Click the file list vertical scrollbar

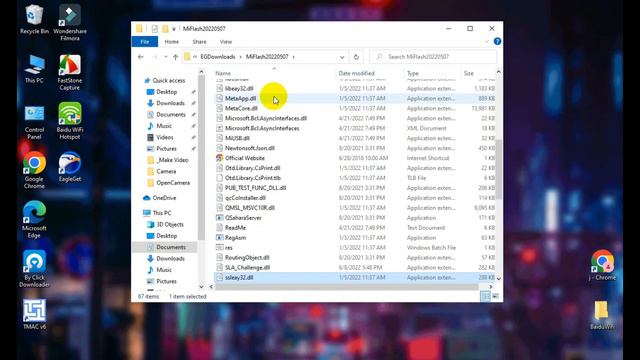click(498, 169)
